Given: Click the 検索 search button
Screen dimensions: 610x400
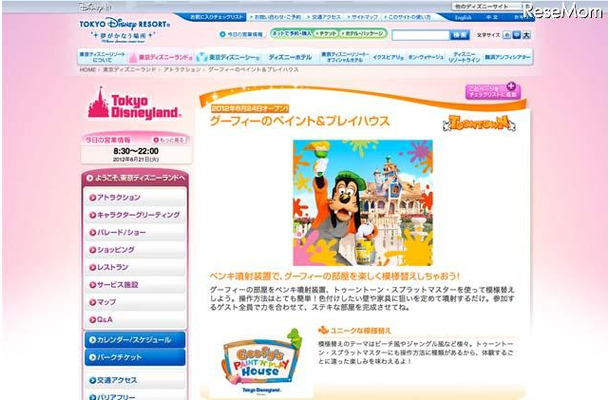Looking at the screenshot, I should tap(459, 35).
